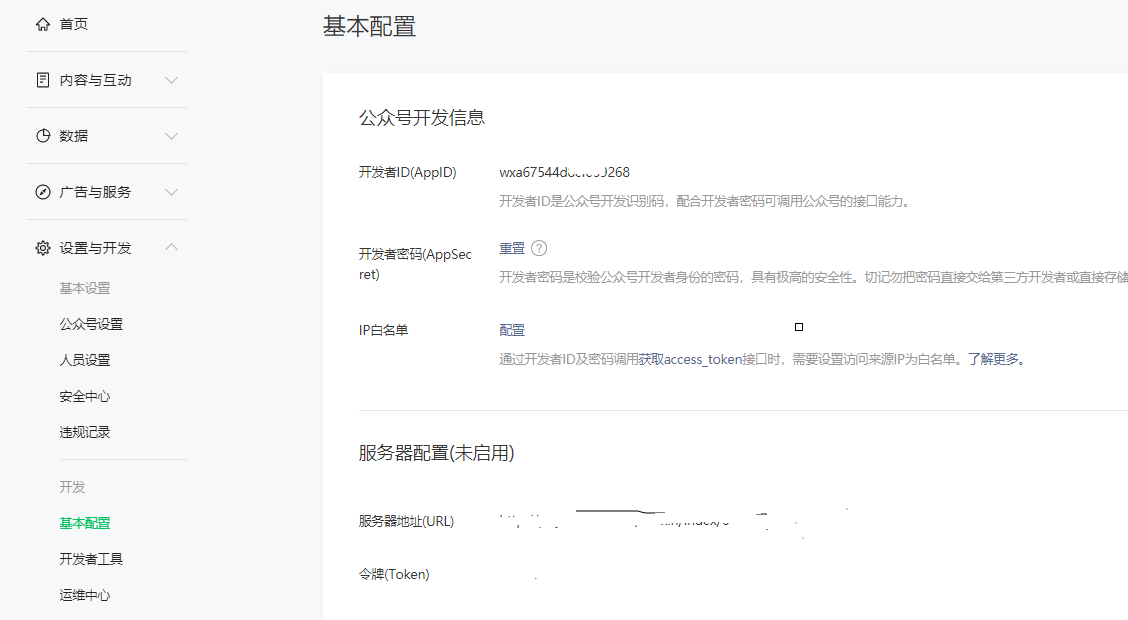
Task: Click the document icon for 内容与互动
Action: click(x=43, y=80)
